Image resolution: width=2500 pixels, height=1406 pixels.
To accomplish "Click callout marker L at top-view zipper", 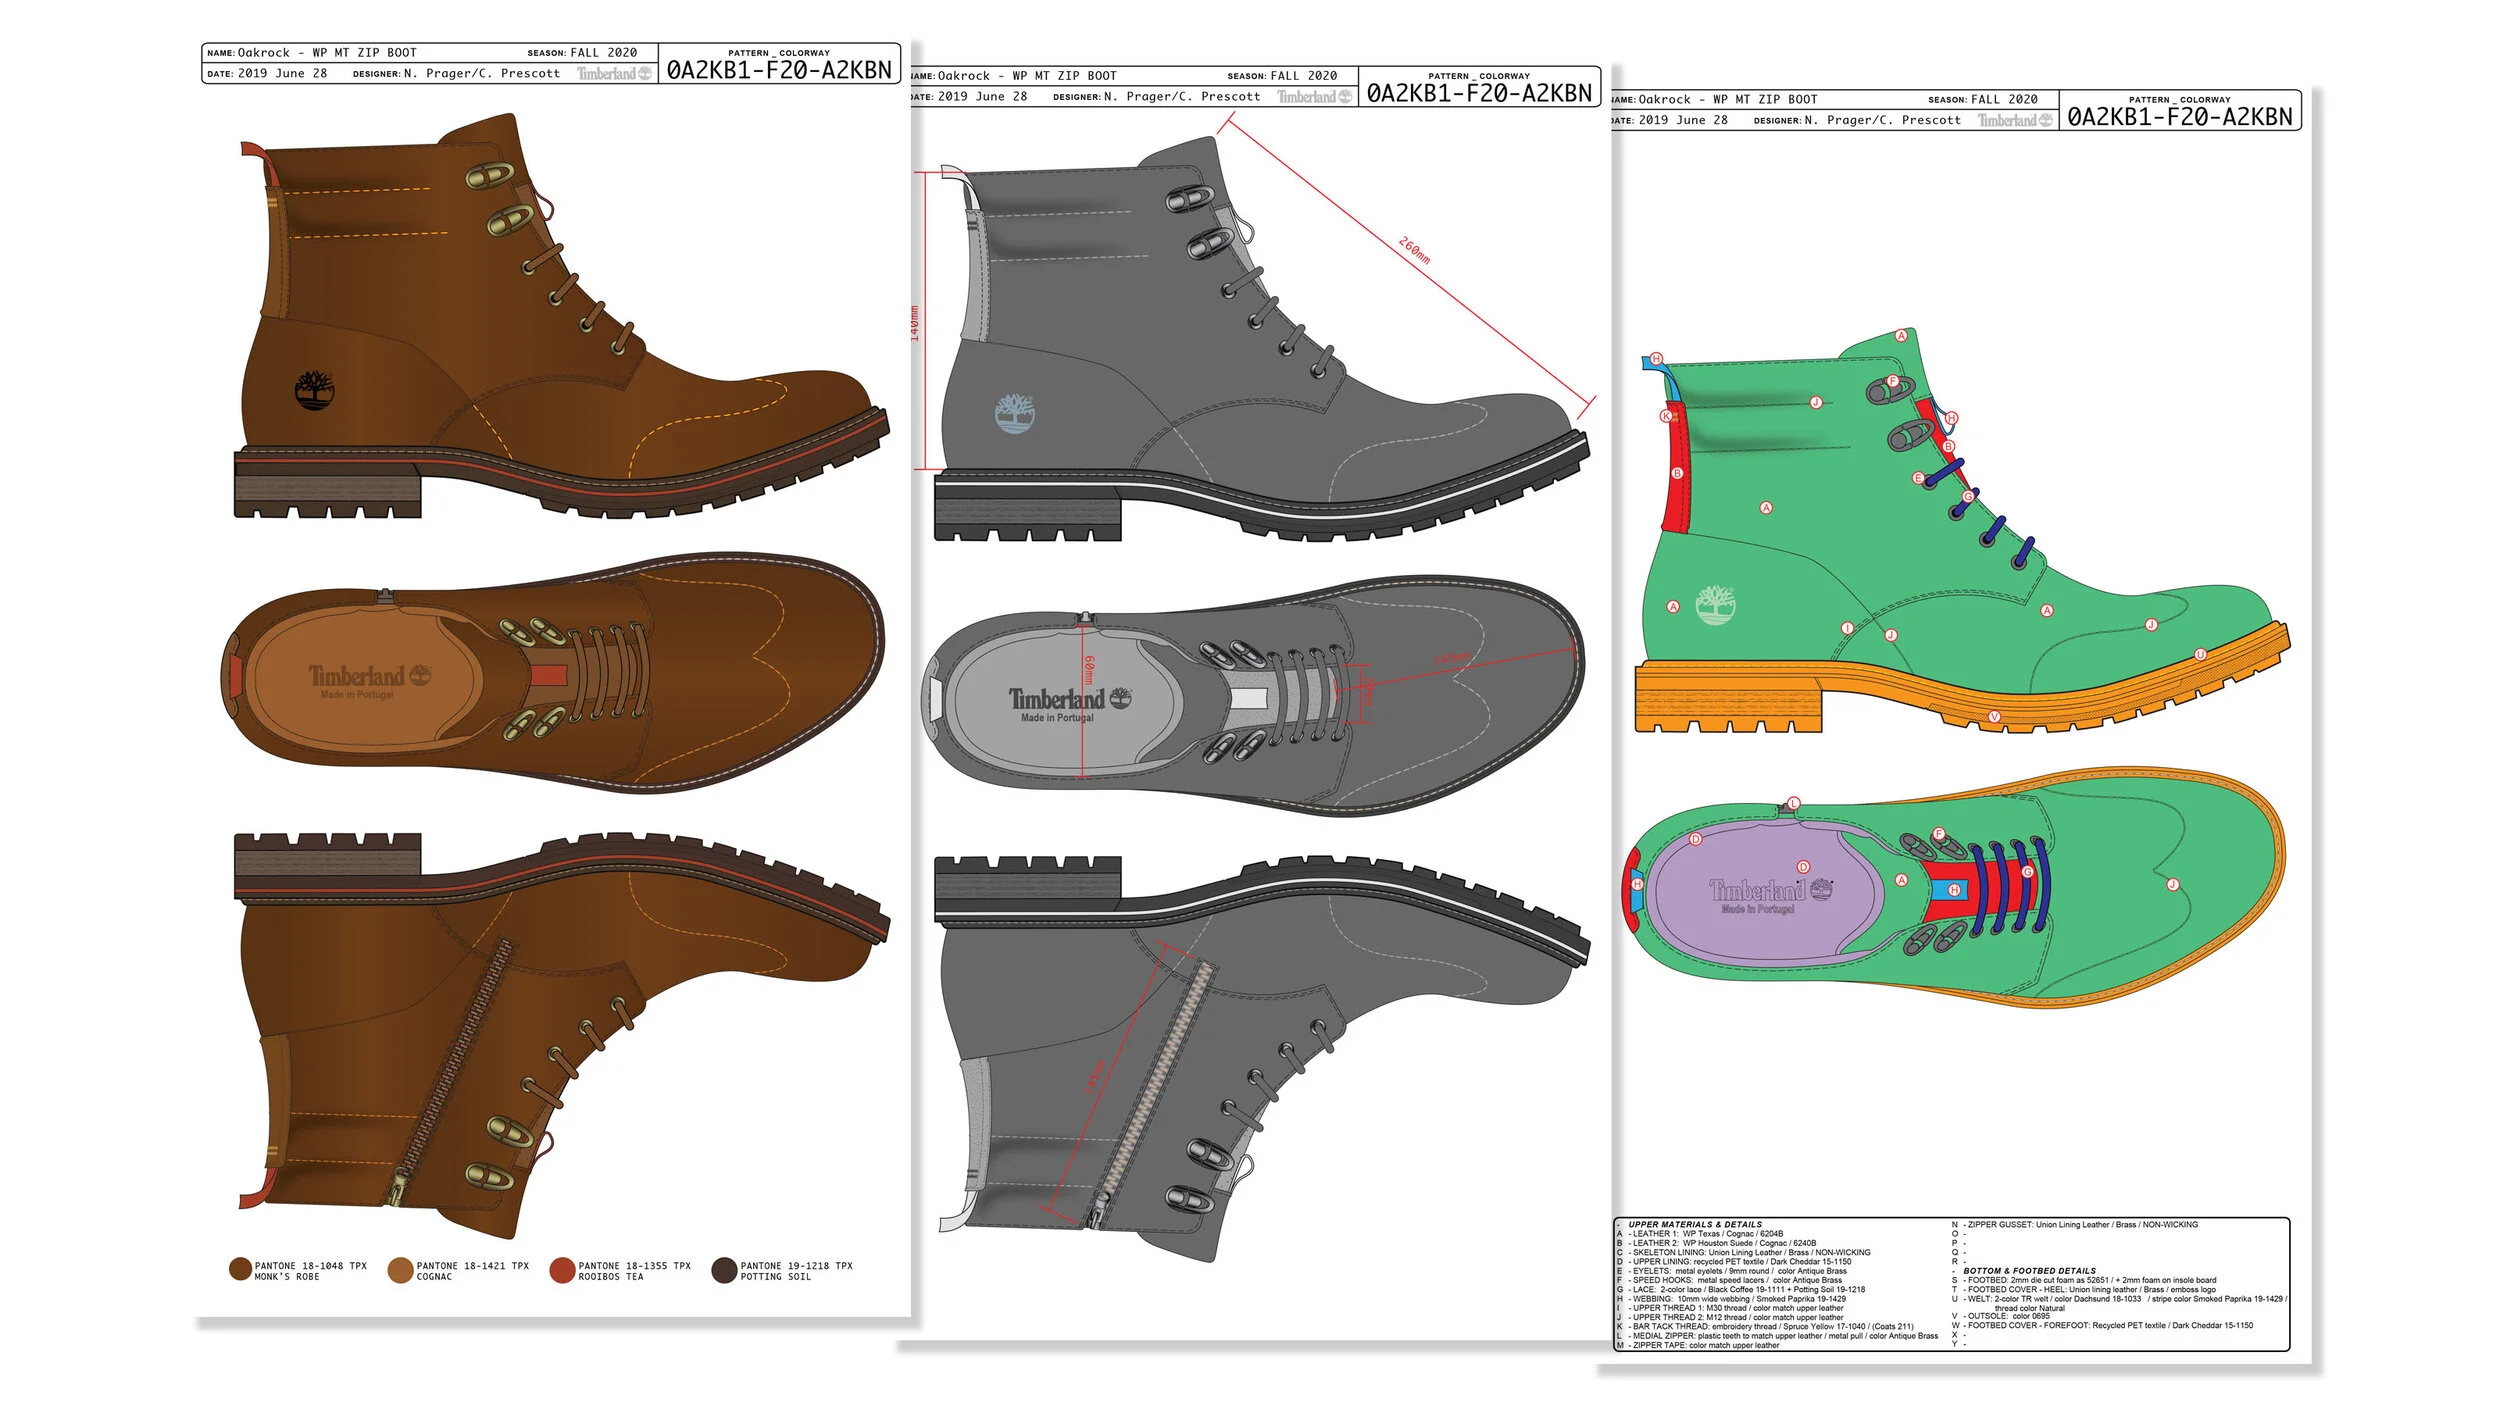I will click(x=1794, y=803).
